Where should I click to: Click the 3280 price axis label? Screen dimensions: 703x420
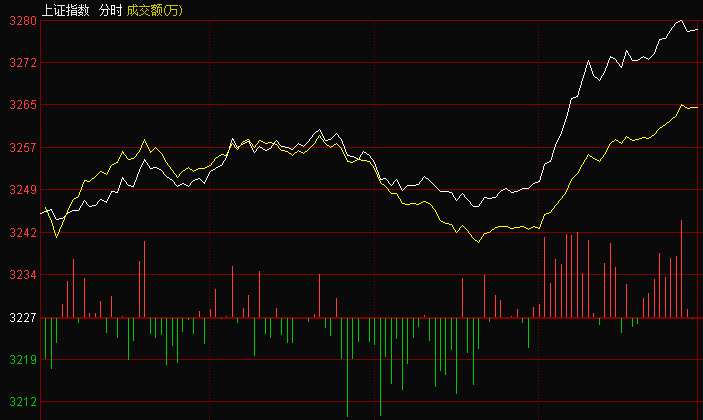[x=23, y=21]
